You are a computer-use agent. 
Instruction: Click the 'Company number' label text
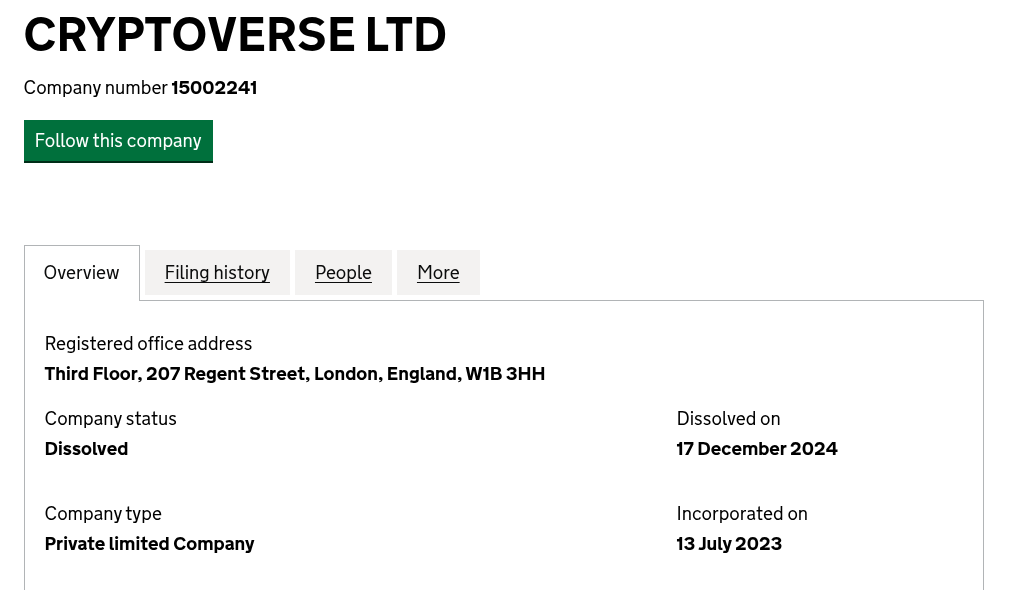coord(96,88)
